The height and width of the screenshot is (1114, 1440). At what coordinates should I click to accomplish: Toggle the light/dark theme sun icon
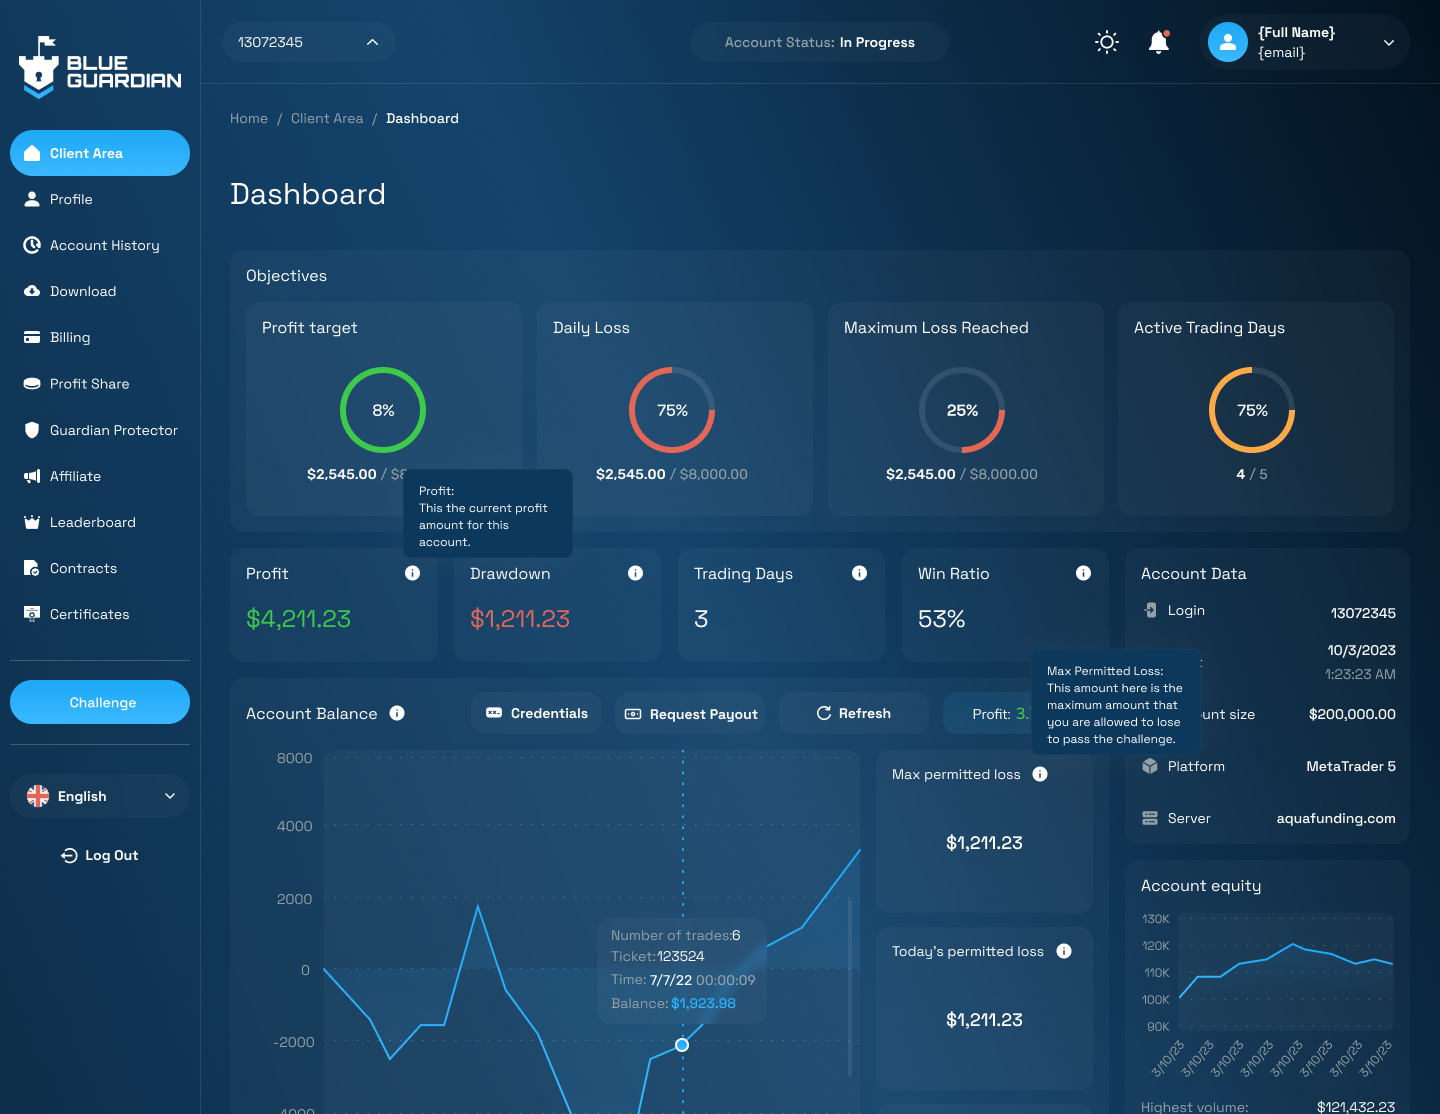(1107, 42)
